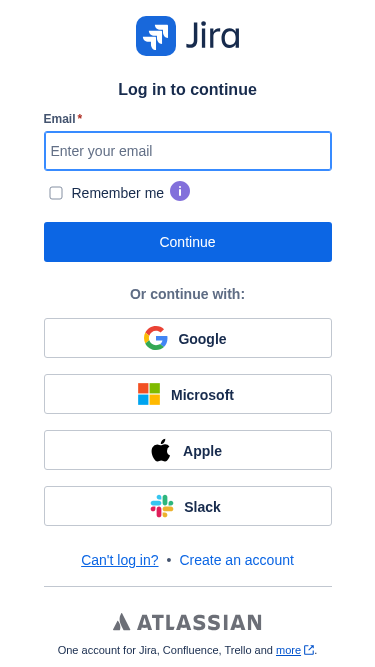Sign in via the Microsoft button label
The image size is (375, 667).
[202, 395]
